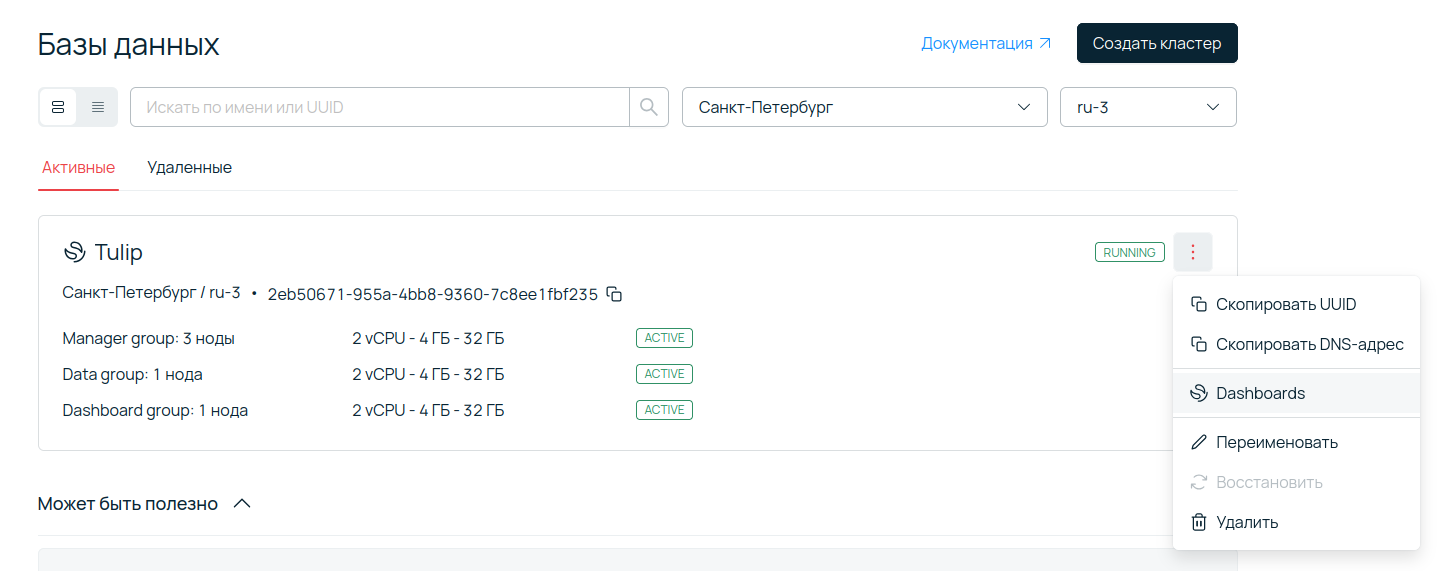Select Удалить in the context menu
The height and width of the screenshot is (571, 1453).
[x=1296, y=522]
